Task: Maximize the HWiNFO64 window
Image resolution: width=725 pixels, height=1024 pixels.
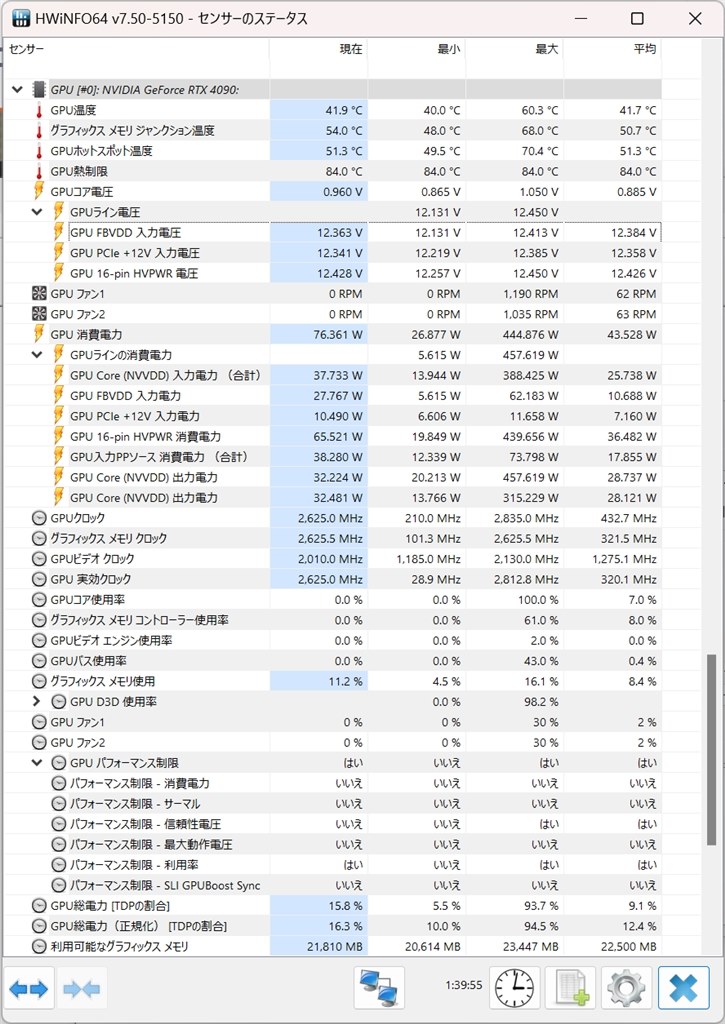Action: coord(637,18)
